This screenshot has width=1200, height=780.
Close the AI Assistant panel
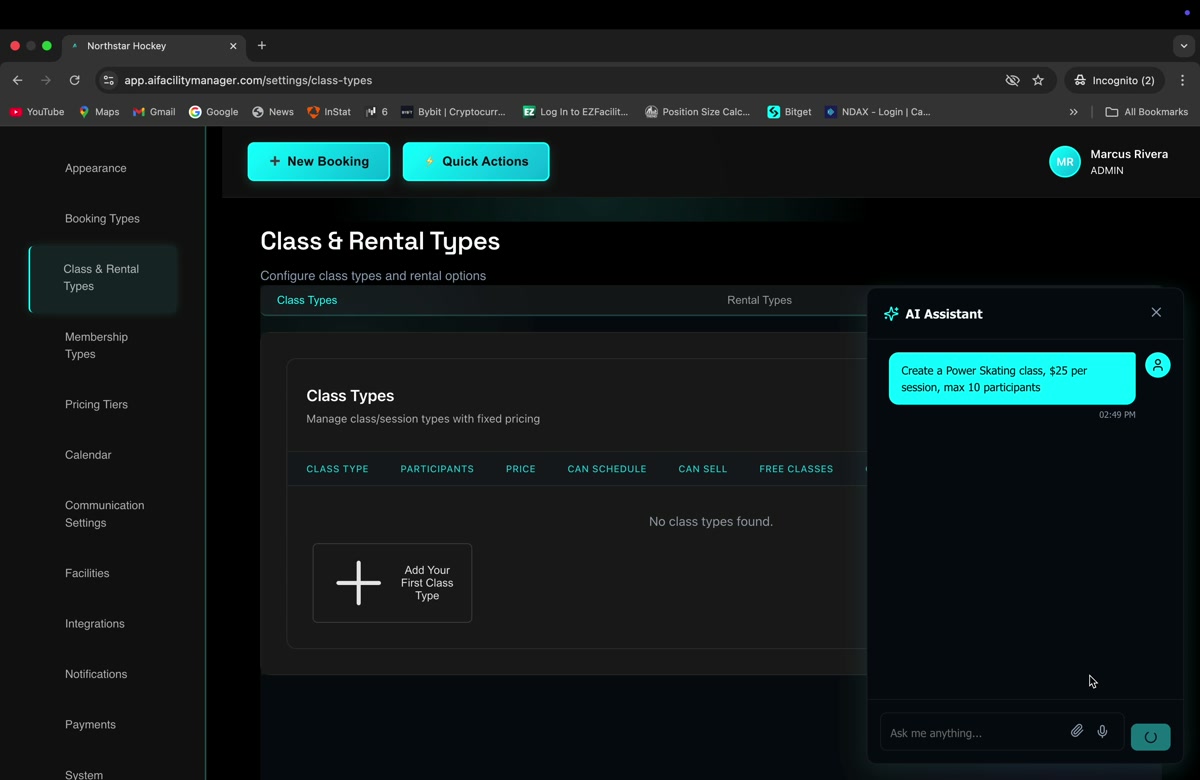(x=1156, y=313)
